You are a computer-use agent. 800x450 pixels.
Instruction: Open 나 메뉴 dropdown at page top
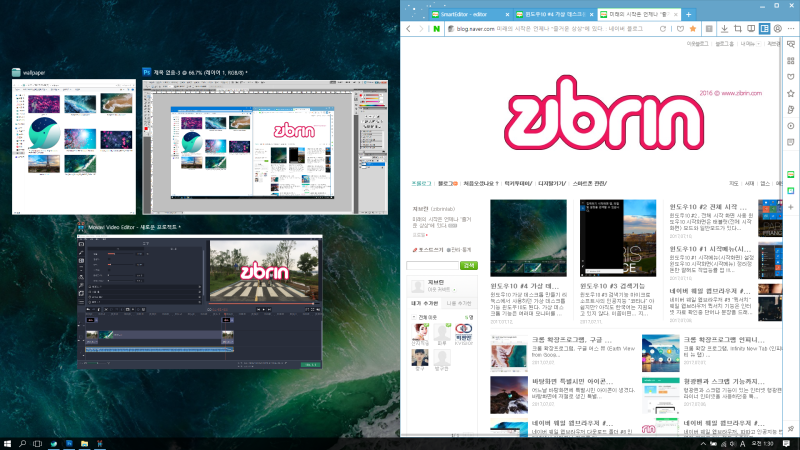tap(749, 44)
